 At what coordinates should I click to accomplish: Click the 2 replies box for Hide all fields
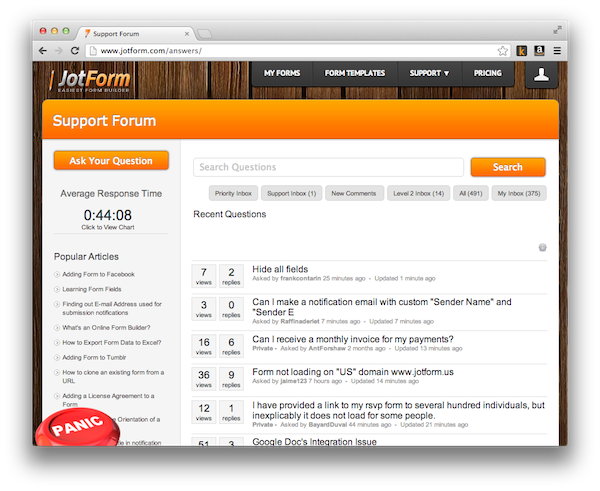tap(231, 276)
